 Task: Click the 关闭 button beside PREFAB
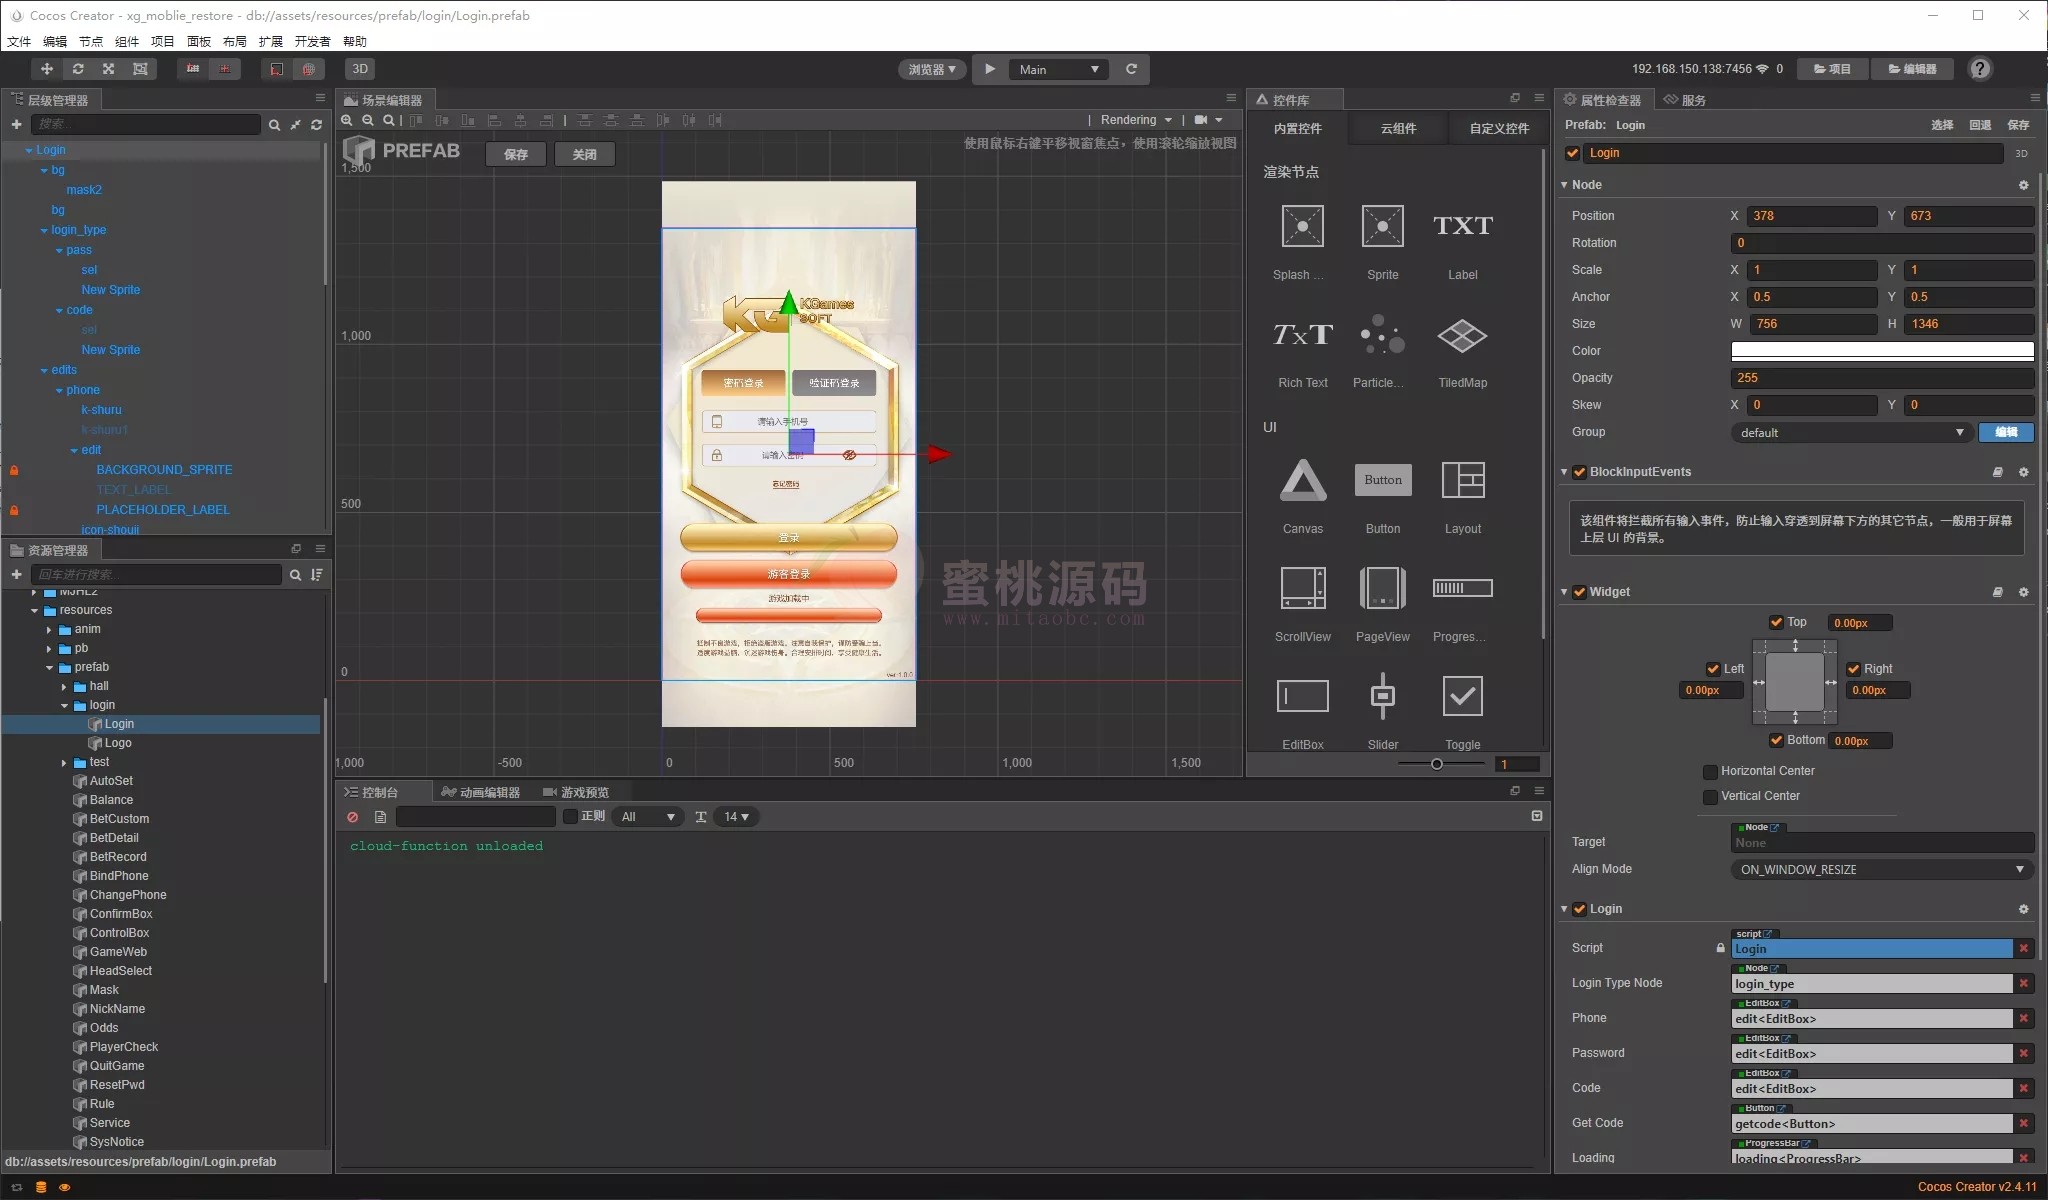(584, 154)
